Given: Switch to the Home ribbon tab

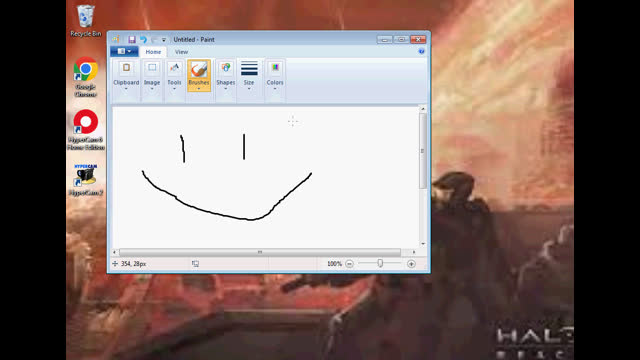Looking at the screenshot, I should pyautogui.click(x=153, y=52).
